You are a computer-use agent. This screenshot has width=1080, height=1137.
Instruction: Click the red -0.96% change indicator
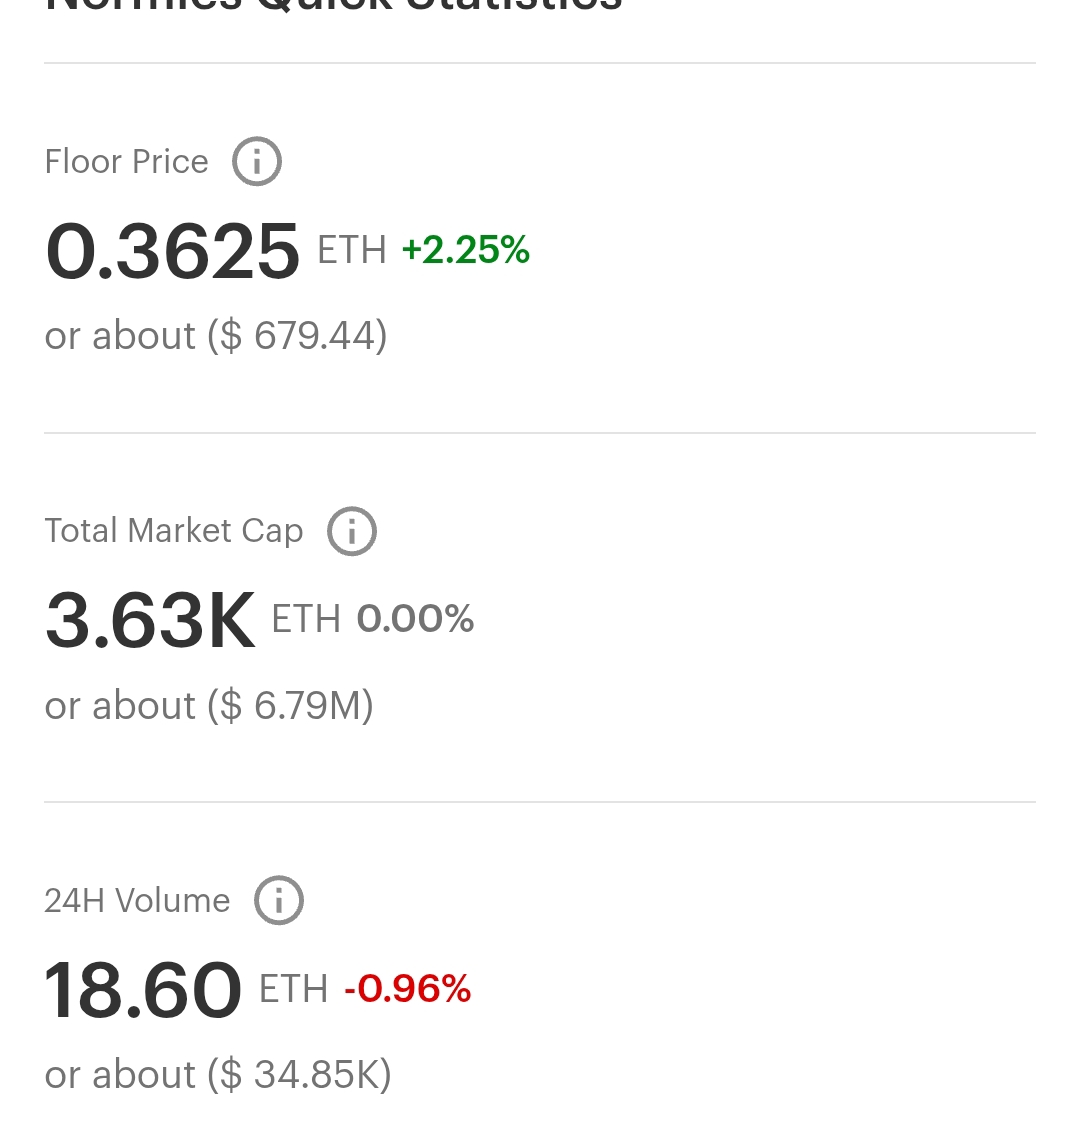408,988
